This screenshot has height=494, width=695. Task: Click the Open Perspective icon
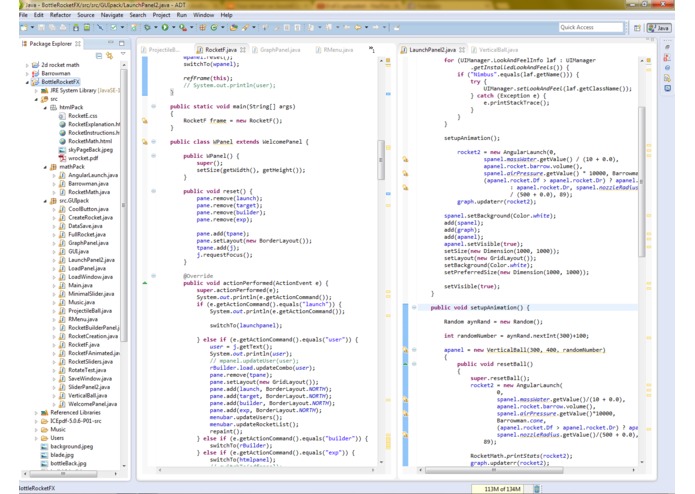637,28
